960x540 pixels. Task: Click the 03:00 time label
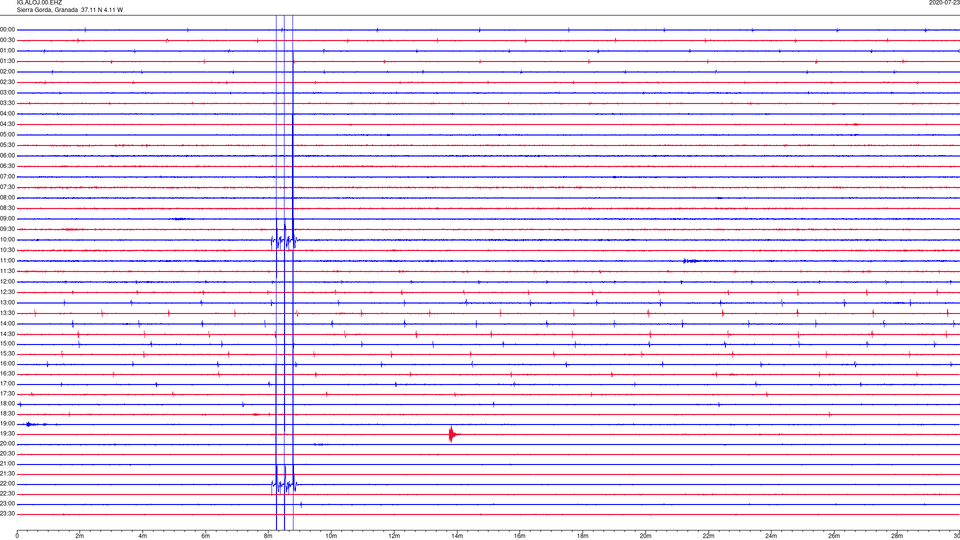[8, 92]
